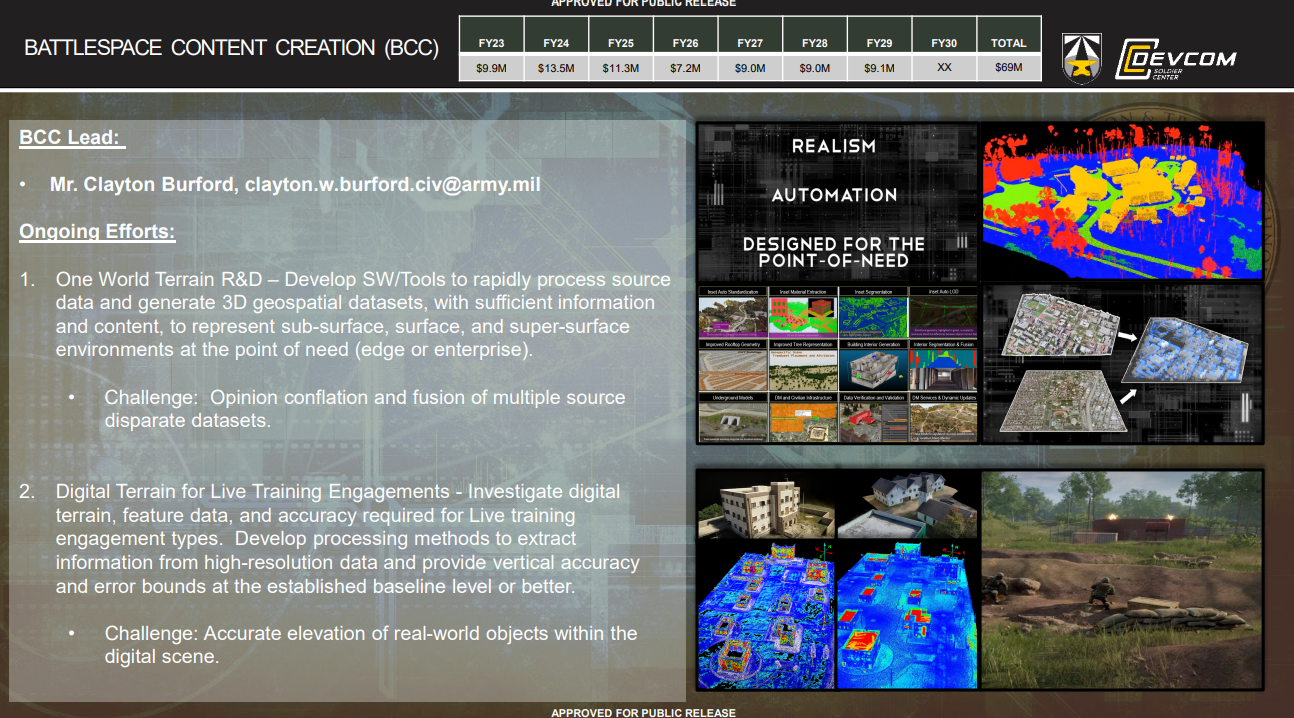Click the One World Terrain R&D paragraph
Screen dimensions: 1294x718
(x=363, y=314)
